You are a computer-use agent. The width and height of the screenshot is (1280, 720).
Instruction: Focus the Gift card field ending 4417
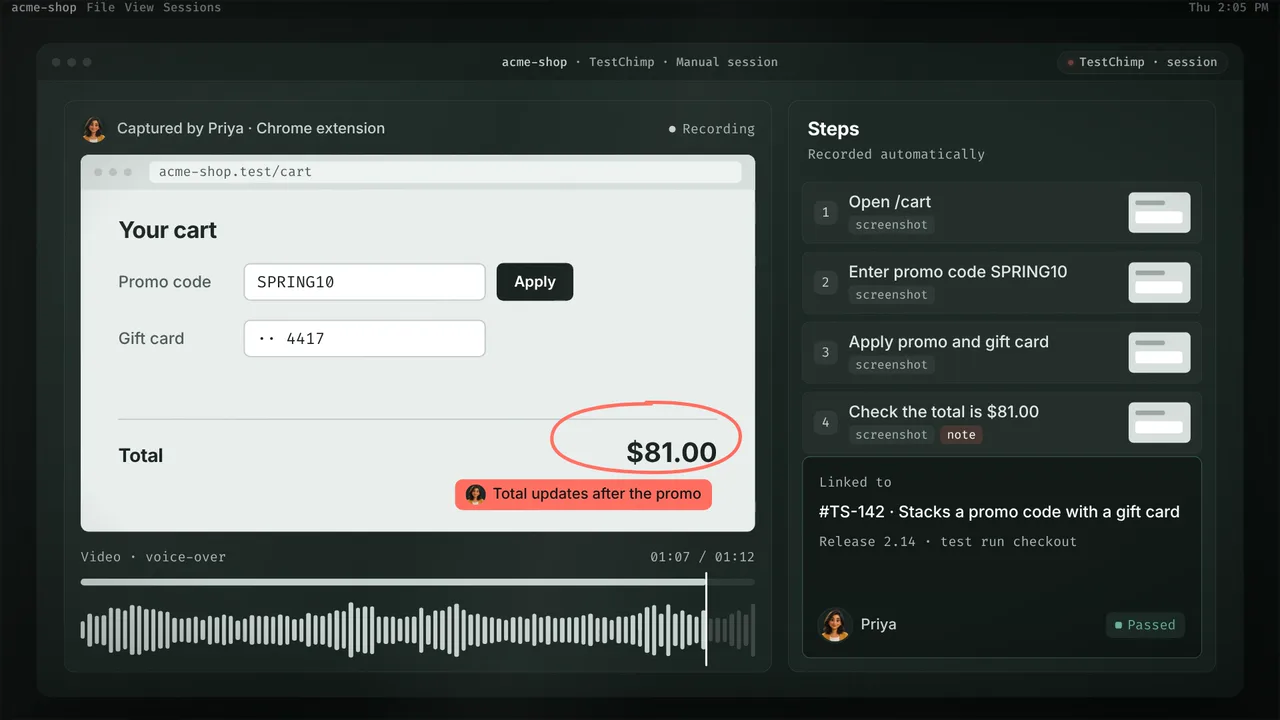click(x=365, y=338)
